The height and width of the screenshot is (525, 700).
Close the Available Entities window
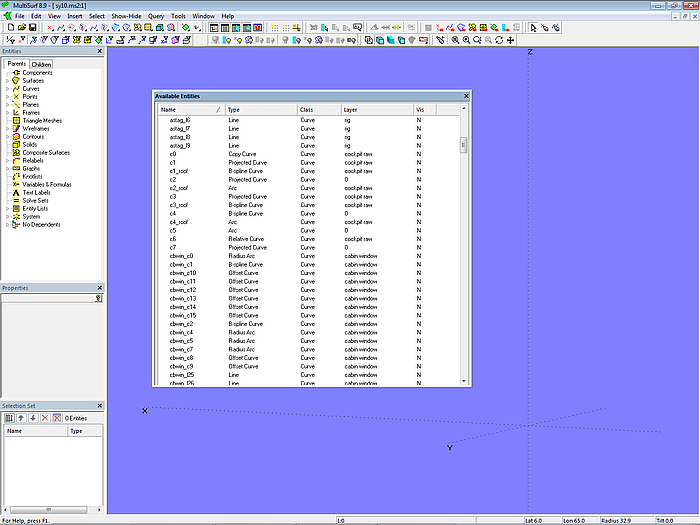point(465,96)
